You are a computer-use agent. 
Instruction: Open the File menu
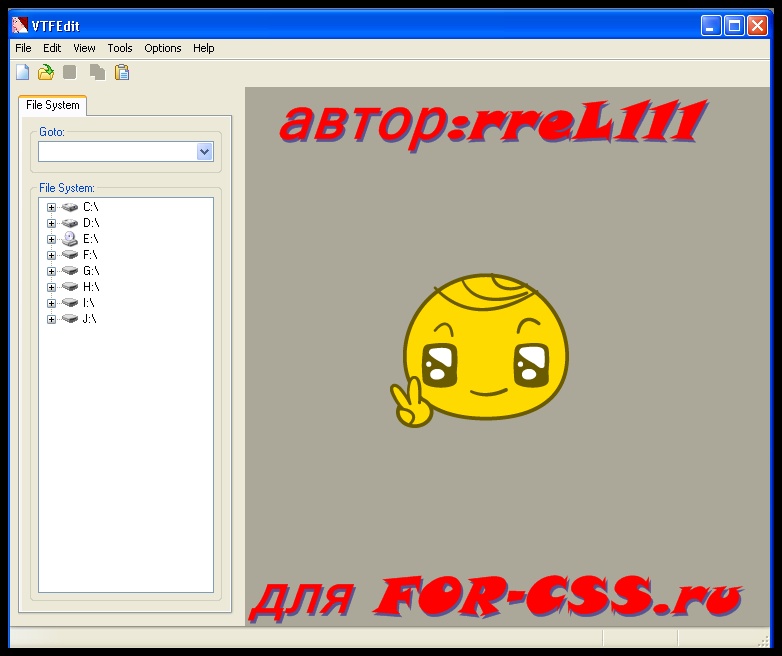(x=23, y=48)
